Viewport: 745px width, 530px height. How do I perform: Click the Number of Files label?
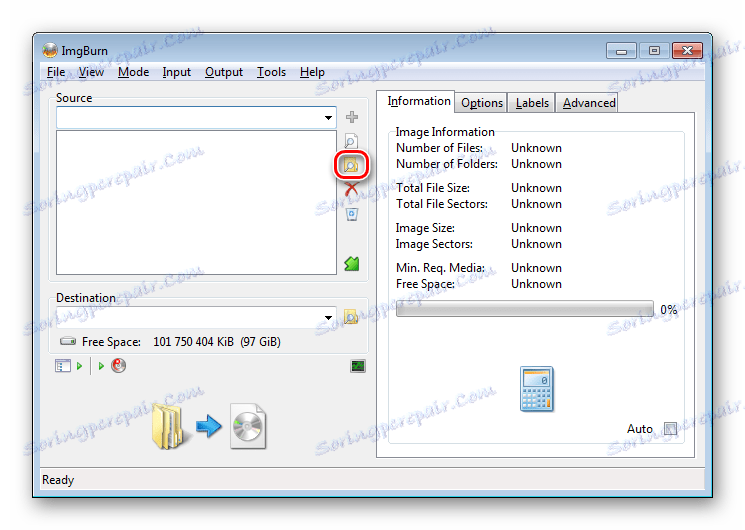pos(439,148)
